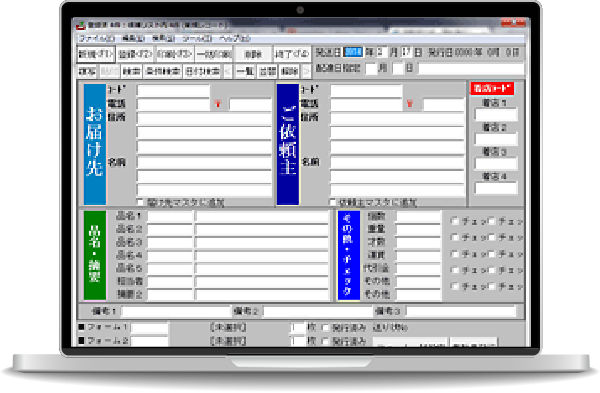This screenshot has height=393, width=600.
Task: Tick the top-left チェック checkbox
Action: coord(455,221)
